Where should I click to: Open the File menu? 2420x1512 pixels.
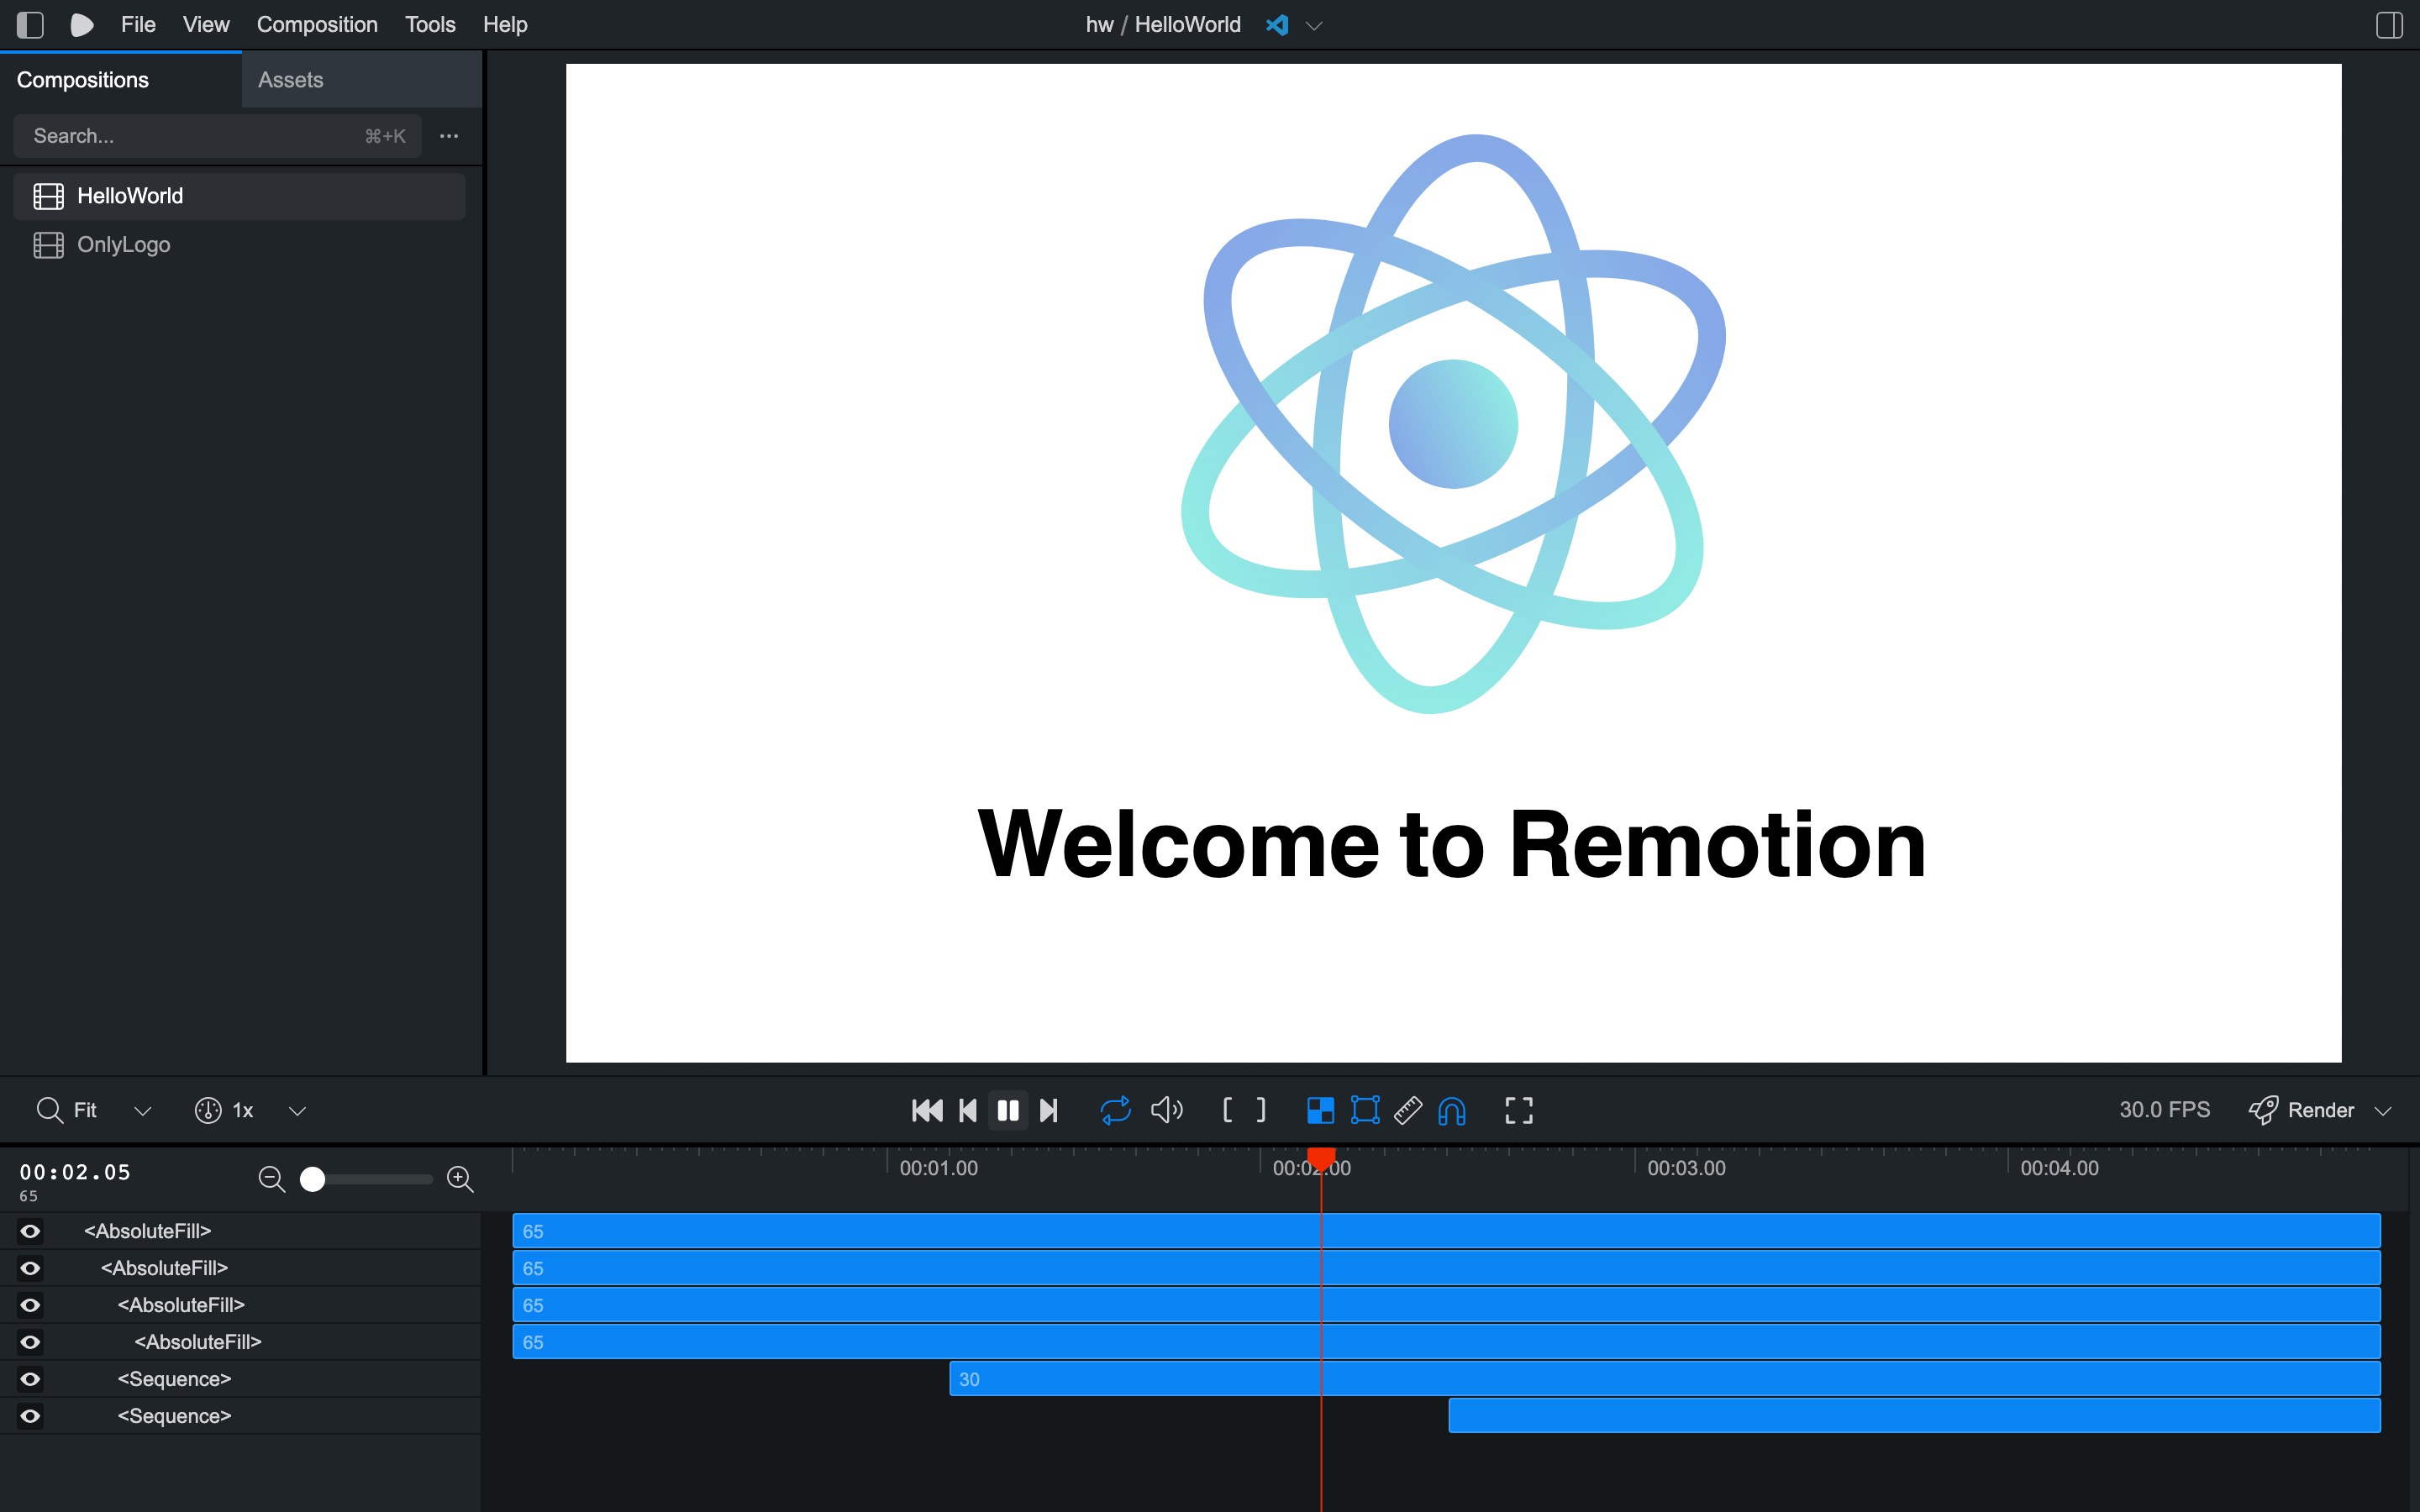coord(138,25)
